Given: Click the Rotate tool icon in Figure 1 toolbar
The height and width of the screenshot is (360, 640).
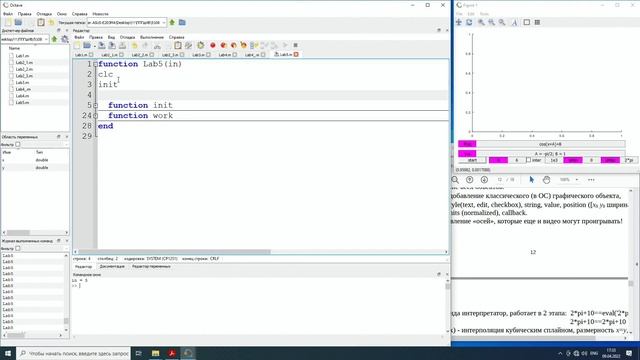Looking at the screenshot, I should pyautogui.click(x=469, y=22).
